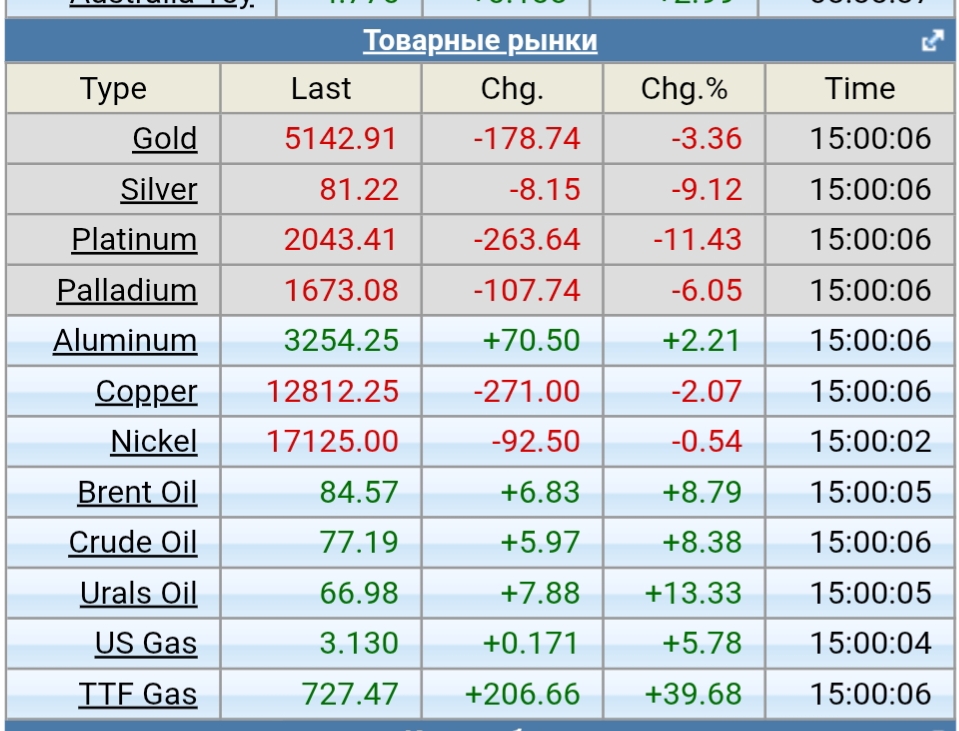
Task: Open the Palladium quote page
Action: [126, 291]
